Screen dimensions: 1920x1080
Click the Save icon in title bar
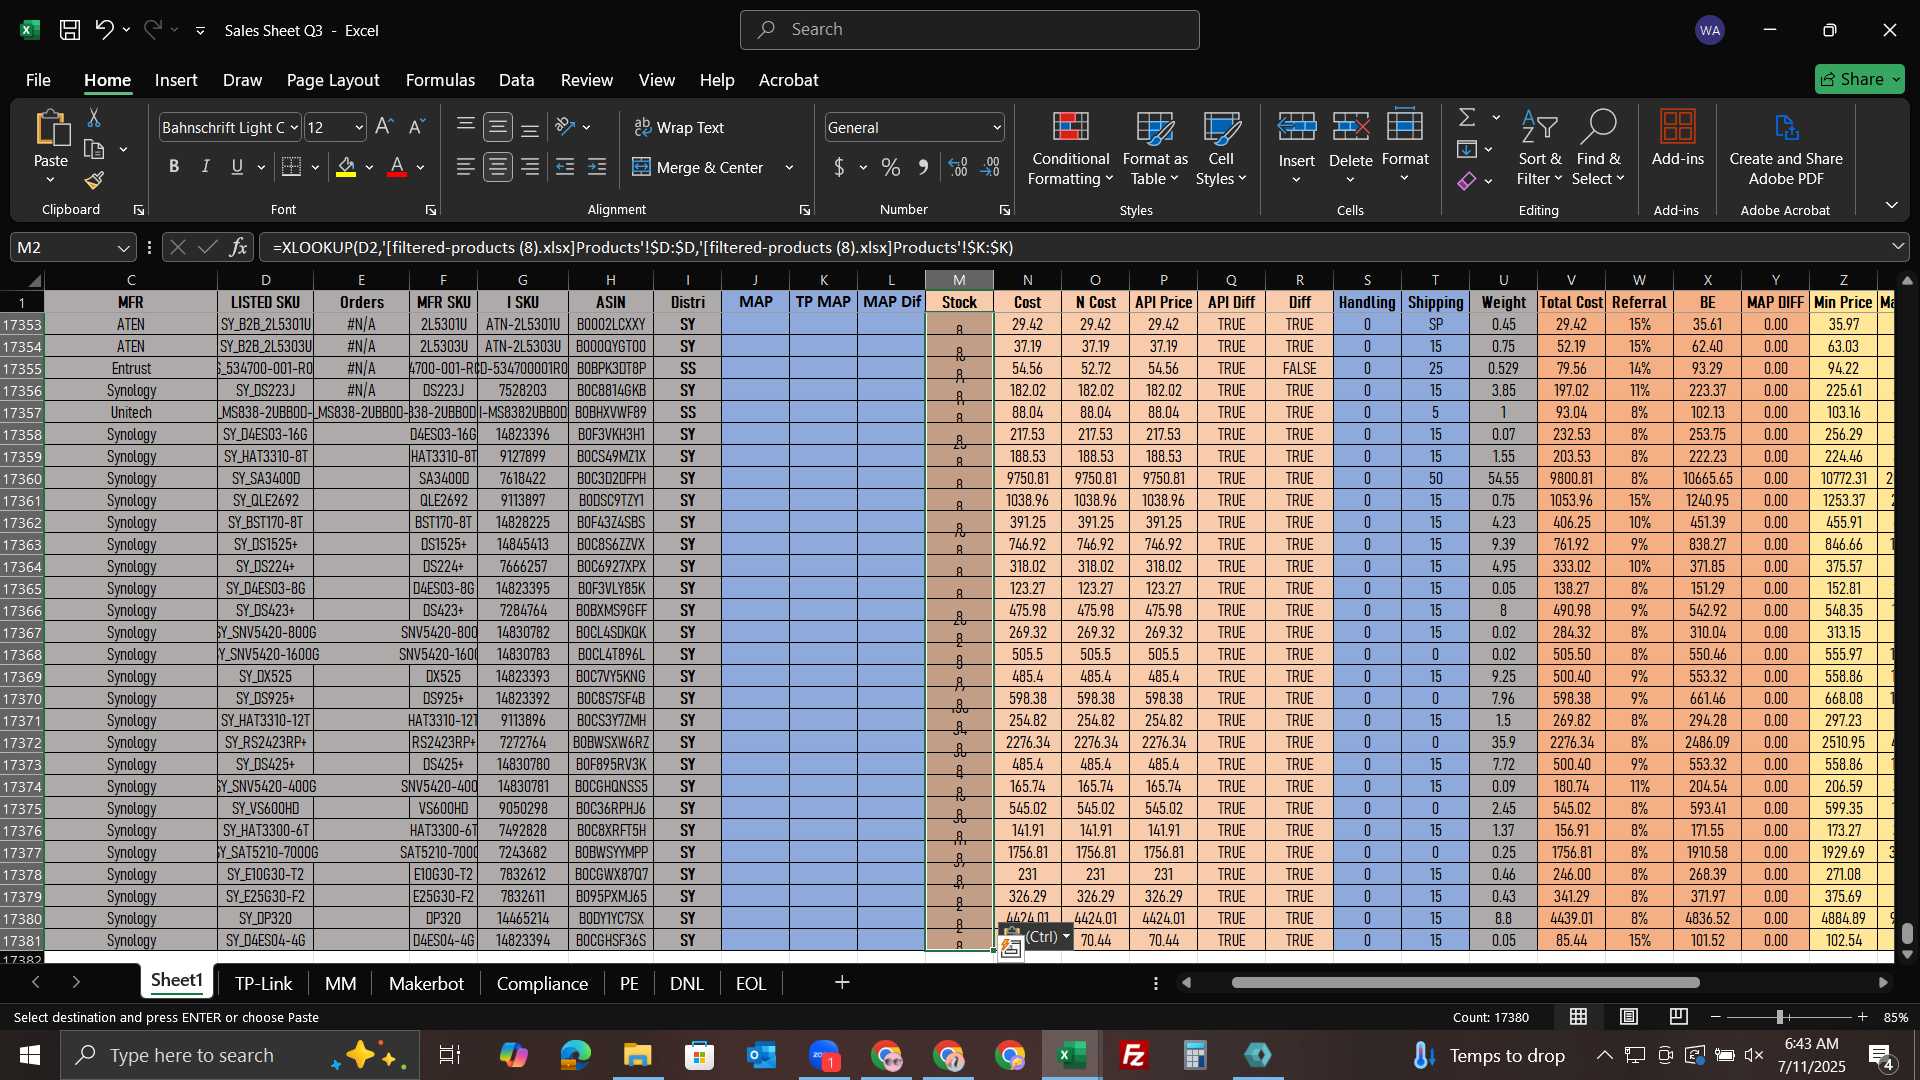pos(69,30)
